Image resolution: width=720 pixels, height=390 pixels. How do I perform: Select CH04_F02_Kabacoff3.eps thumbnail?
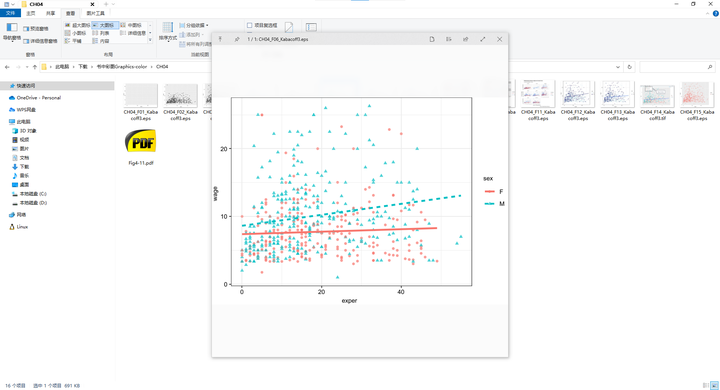(180, 102)
